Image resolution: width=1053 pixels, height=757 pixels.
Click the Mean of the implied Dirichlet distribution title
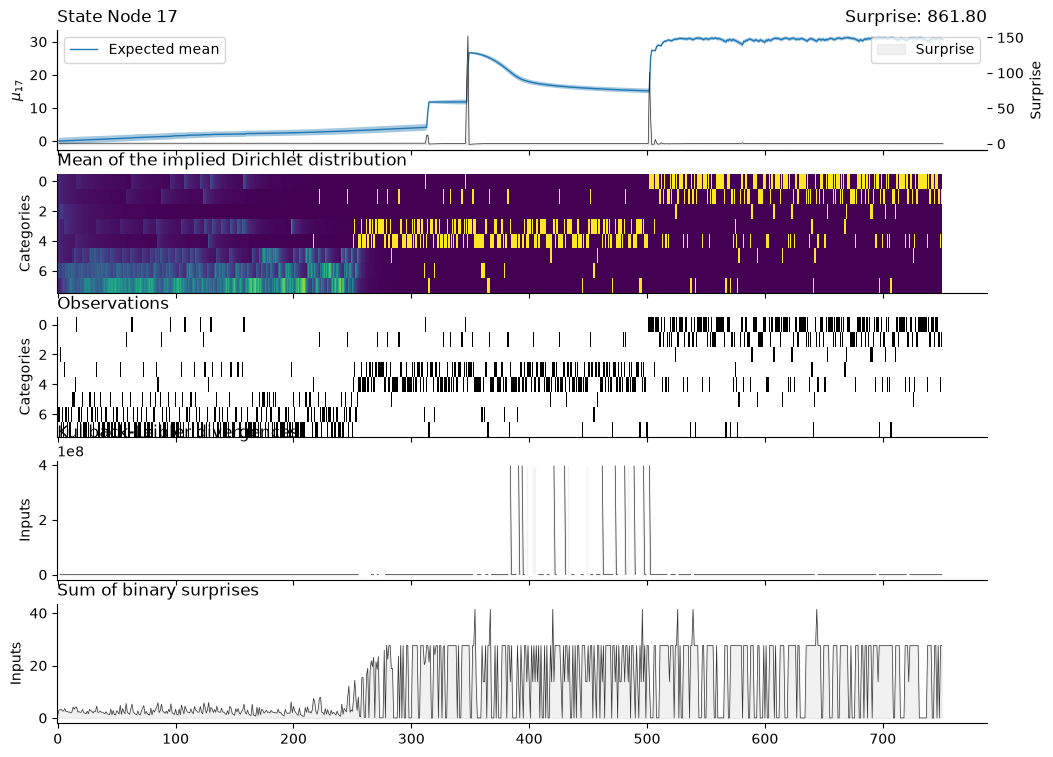click(232, 160)
